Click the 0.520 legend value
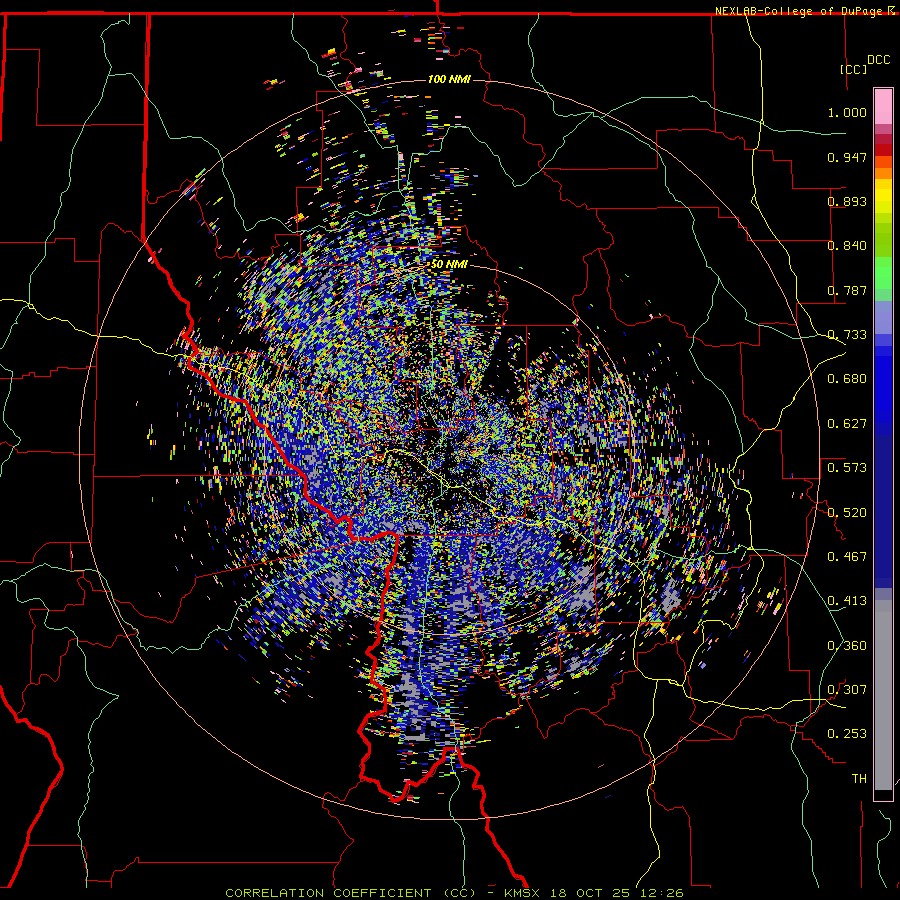The image size is (900, 900). [847, 512]
